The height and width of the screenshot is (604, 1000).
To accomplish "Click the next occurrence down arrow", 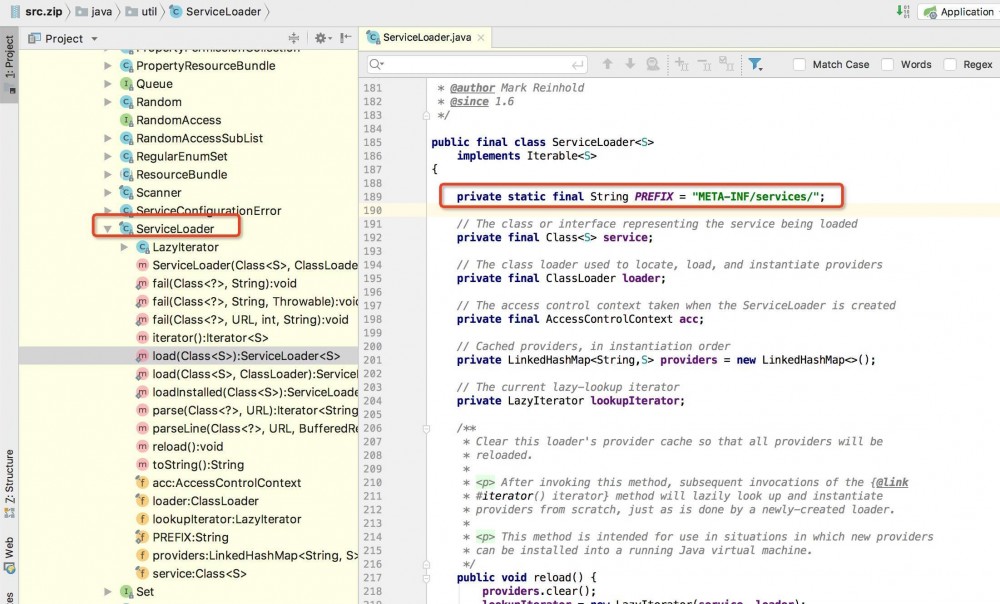I will 630,64.
